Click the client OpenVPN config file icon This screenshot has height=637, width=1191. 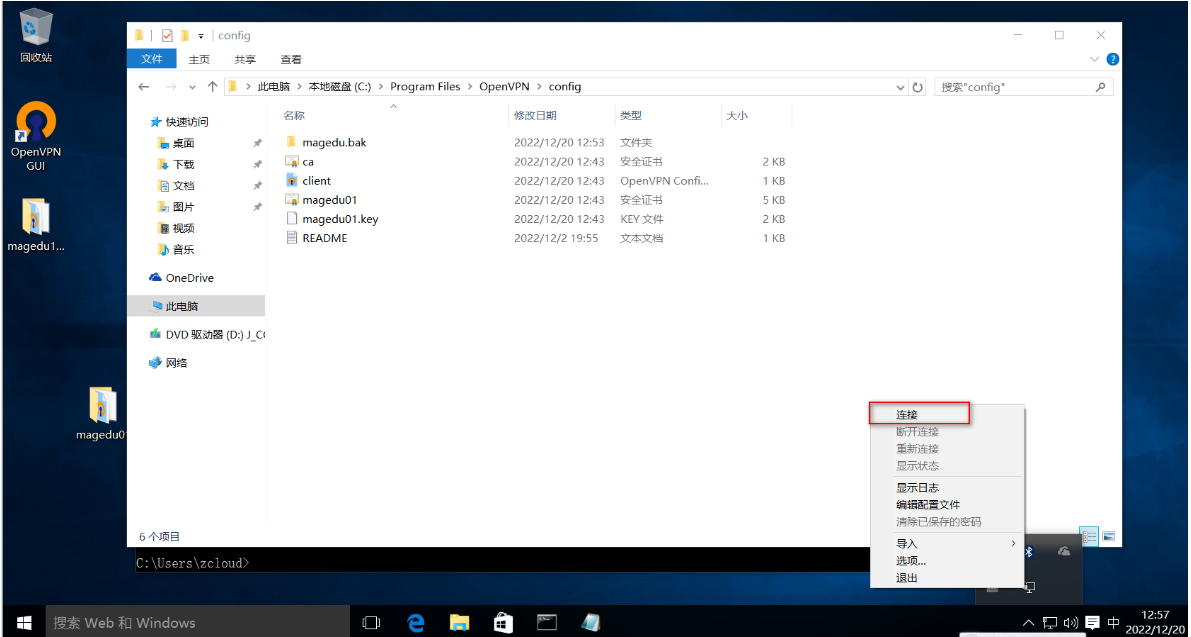pos(291,181)
